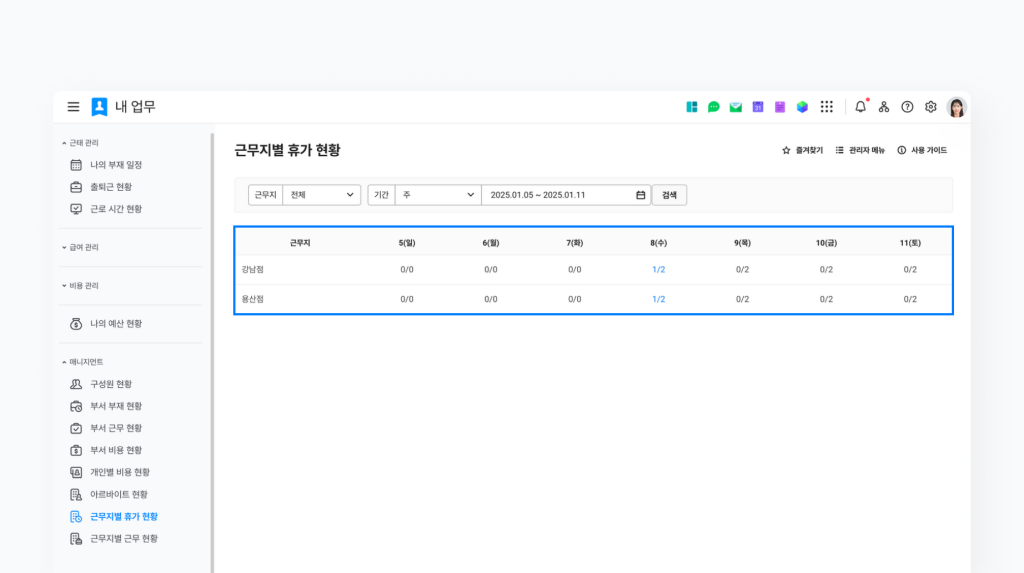Click 강남점 0/2 cell under 10(금)
Viewport: 1024px width, 573px height.
tap(826, 269)
